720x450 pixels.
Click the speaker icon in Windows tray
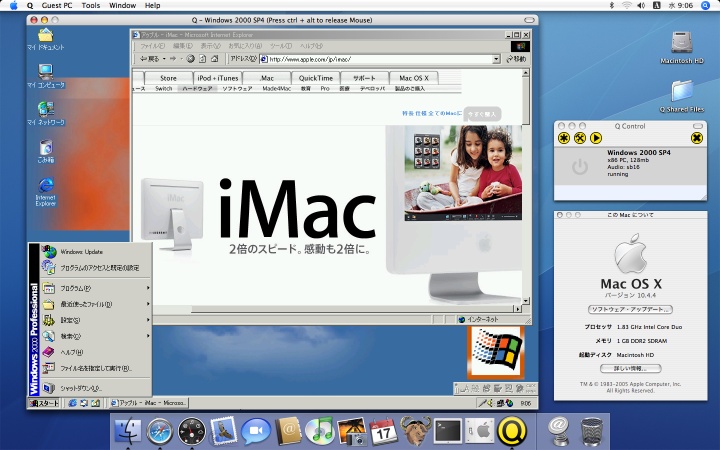(490, 403)
